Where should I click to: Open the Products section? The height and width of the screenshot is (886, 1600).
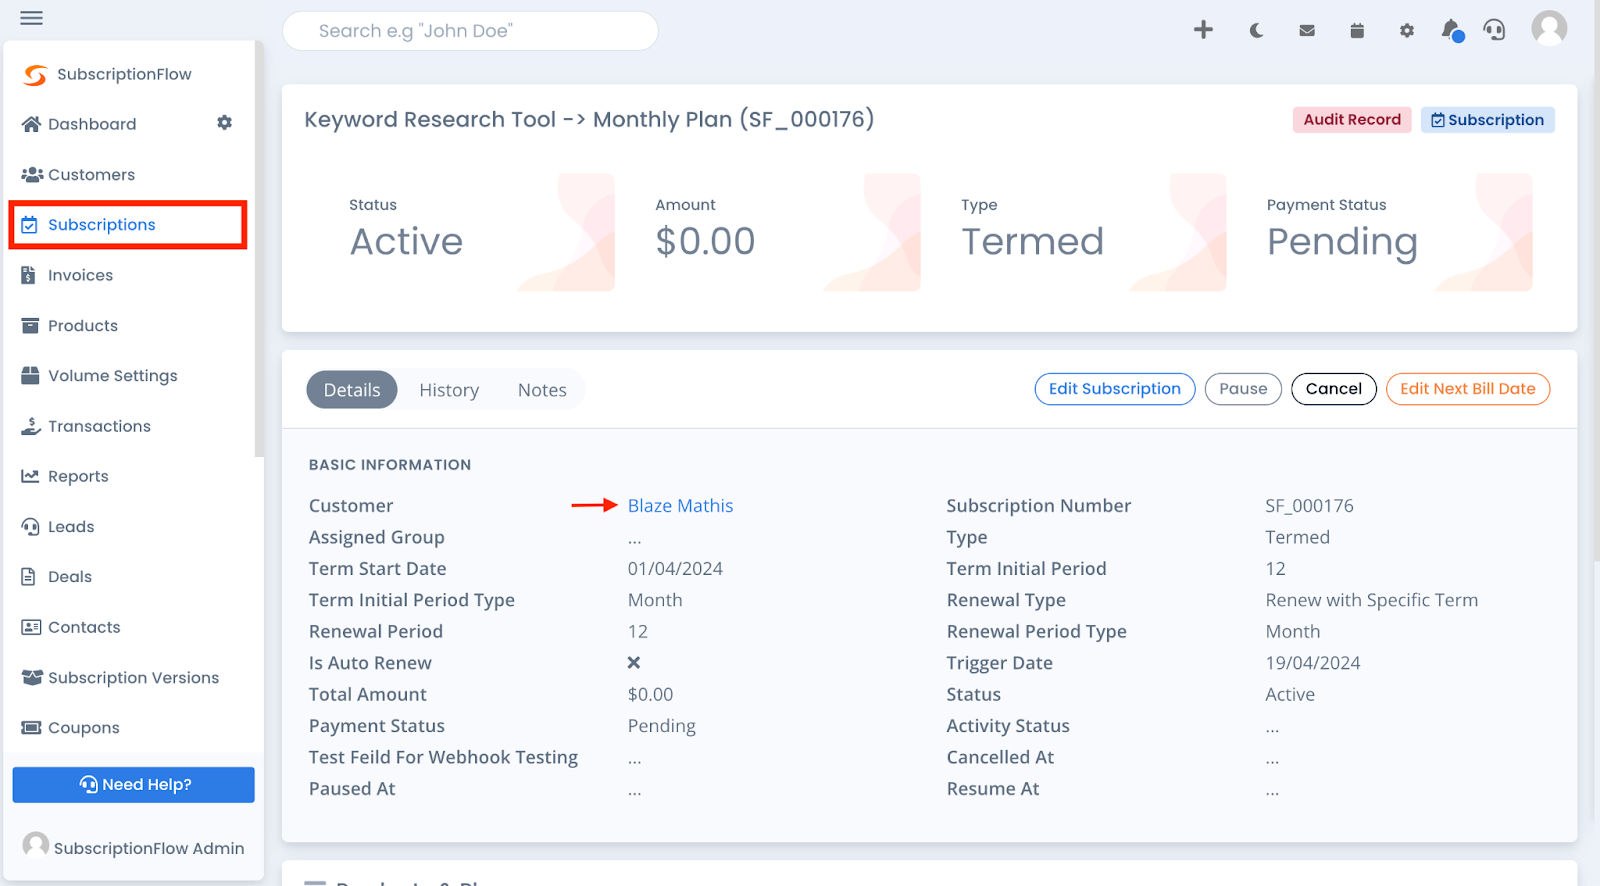click(82, 325)
